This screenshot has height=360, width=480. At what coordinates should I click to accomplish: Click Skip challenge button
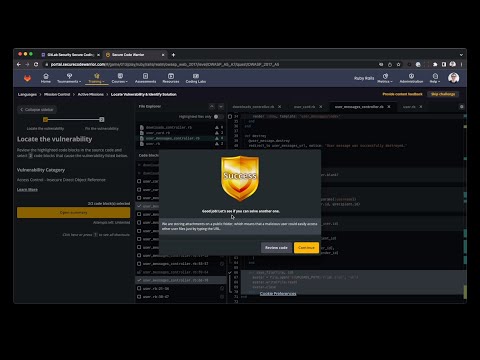coord(443,94)
